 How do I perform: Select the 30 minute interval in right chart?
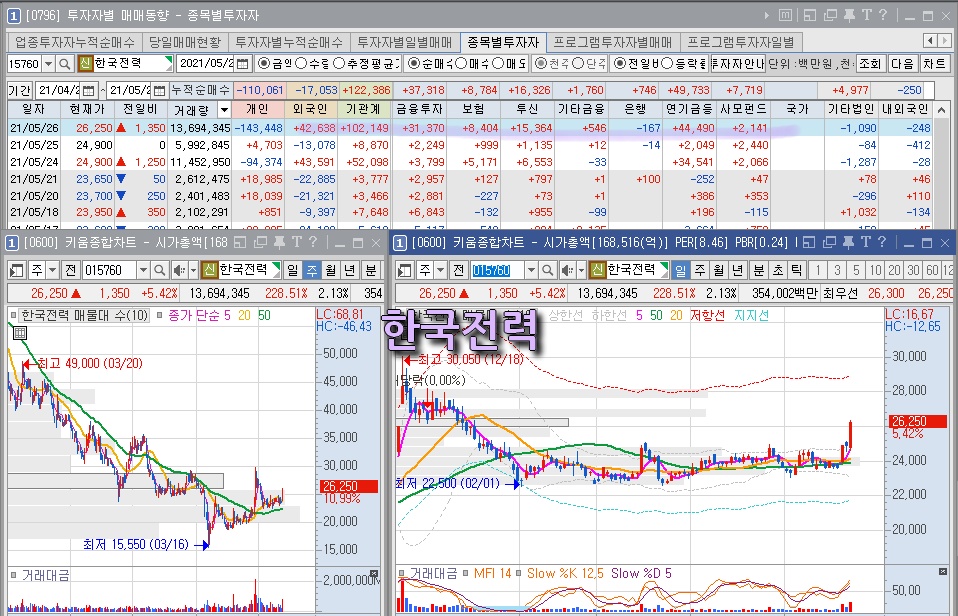(x=913, y=270)
